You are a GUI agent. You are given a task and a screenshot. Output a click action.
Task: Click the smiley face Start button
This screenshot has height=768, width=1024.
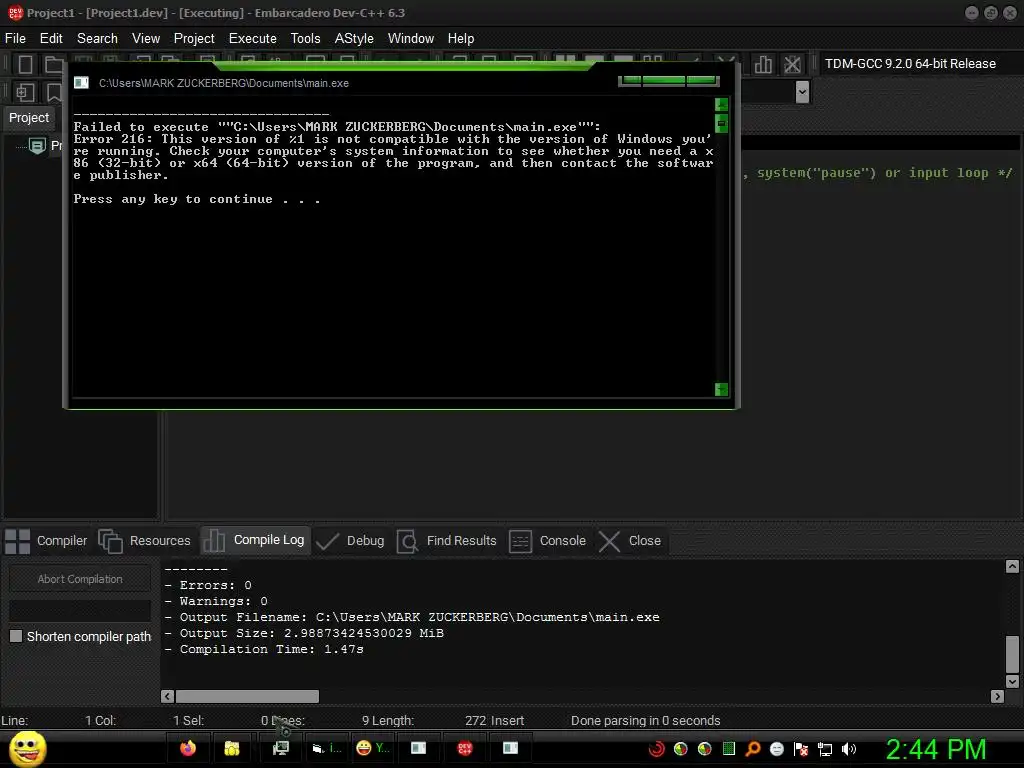(x=27, y=748)
